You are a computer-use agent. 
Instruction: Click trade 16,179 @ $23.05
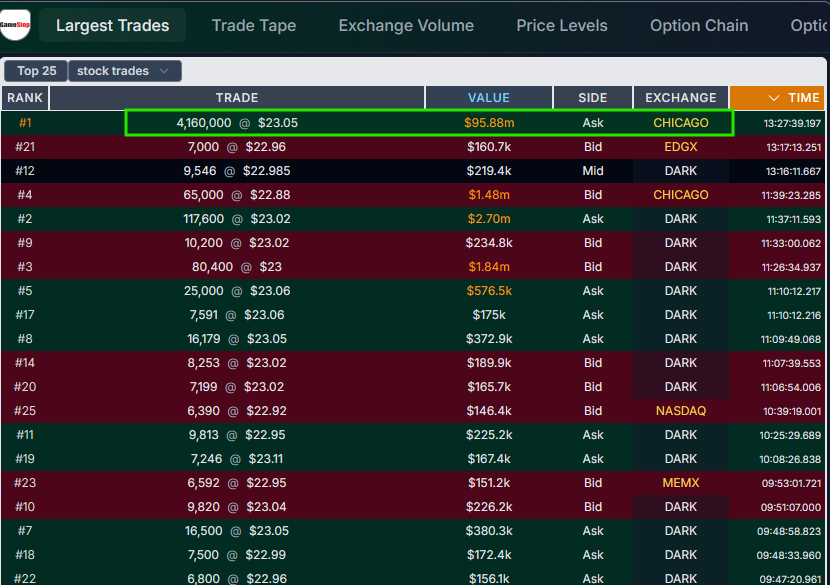237,339
